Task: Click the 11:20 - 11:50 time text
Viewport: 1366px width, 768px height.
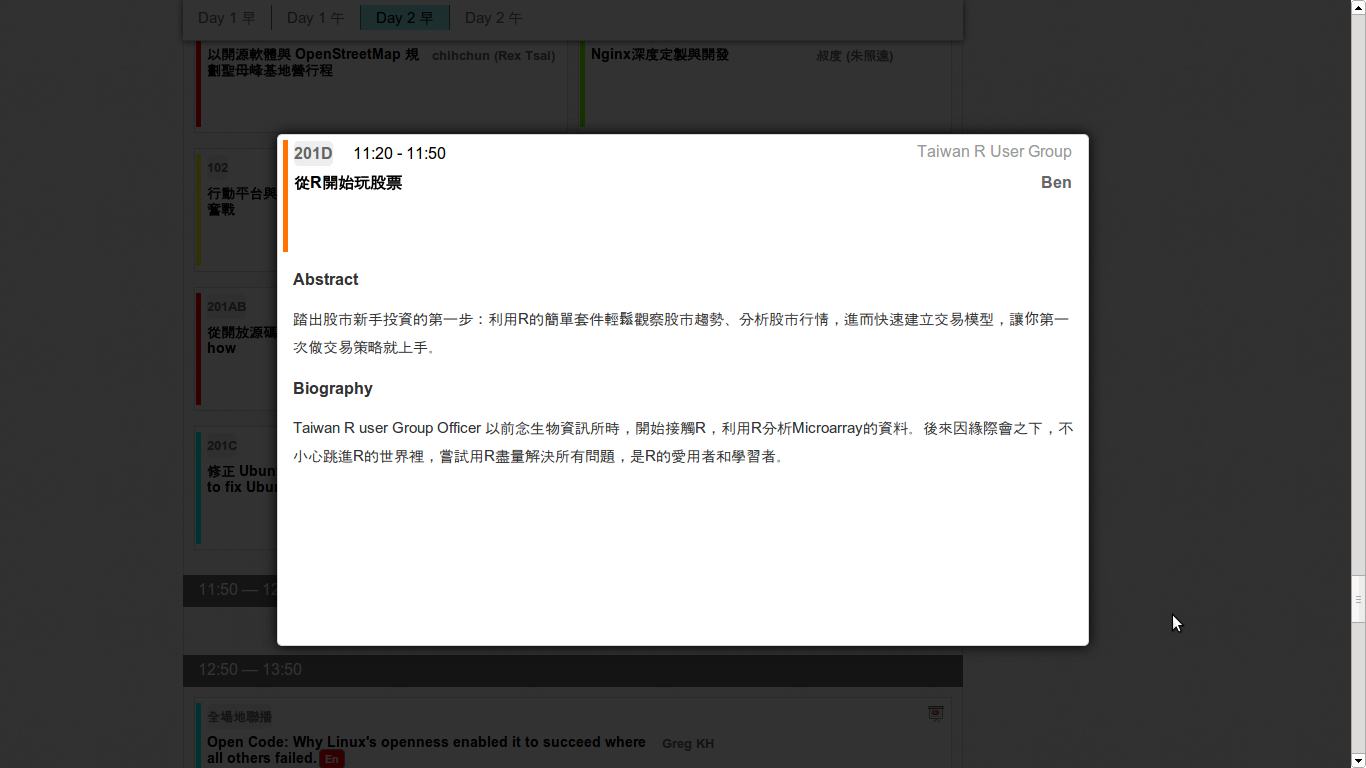Action: [399, 153]
